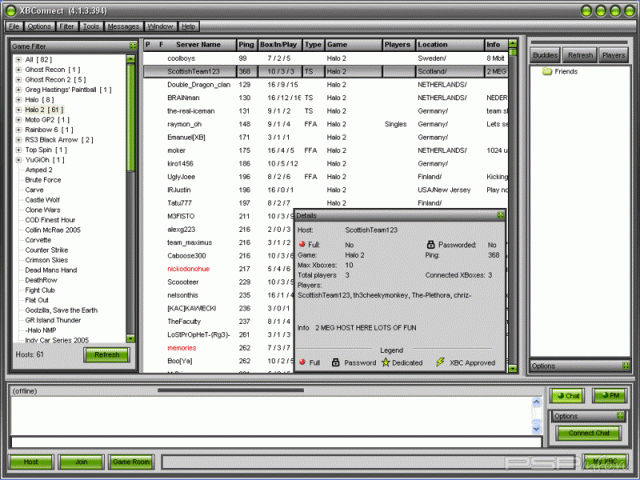The height and width of the screenshot is (480, 640).
Task: Click the XBC Approved lightning icon
Action: pos(439,362)
